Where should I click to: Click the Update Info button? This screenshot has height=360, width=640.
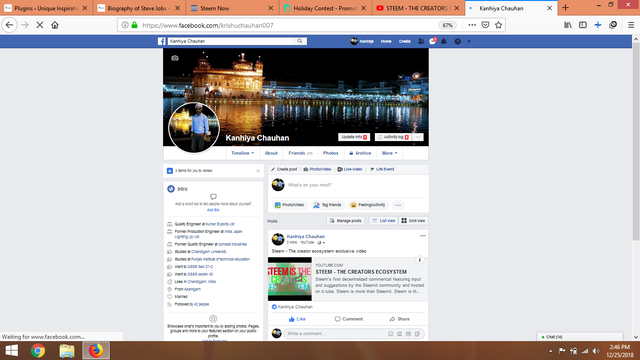pos(354,137)
